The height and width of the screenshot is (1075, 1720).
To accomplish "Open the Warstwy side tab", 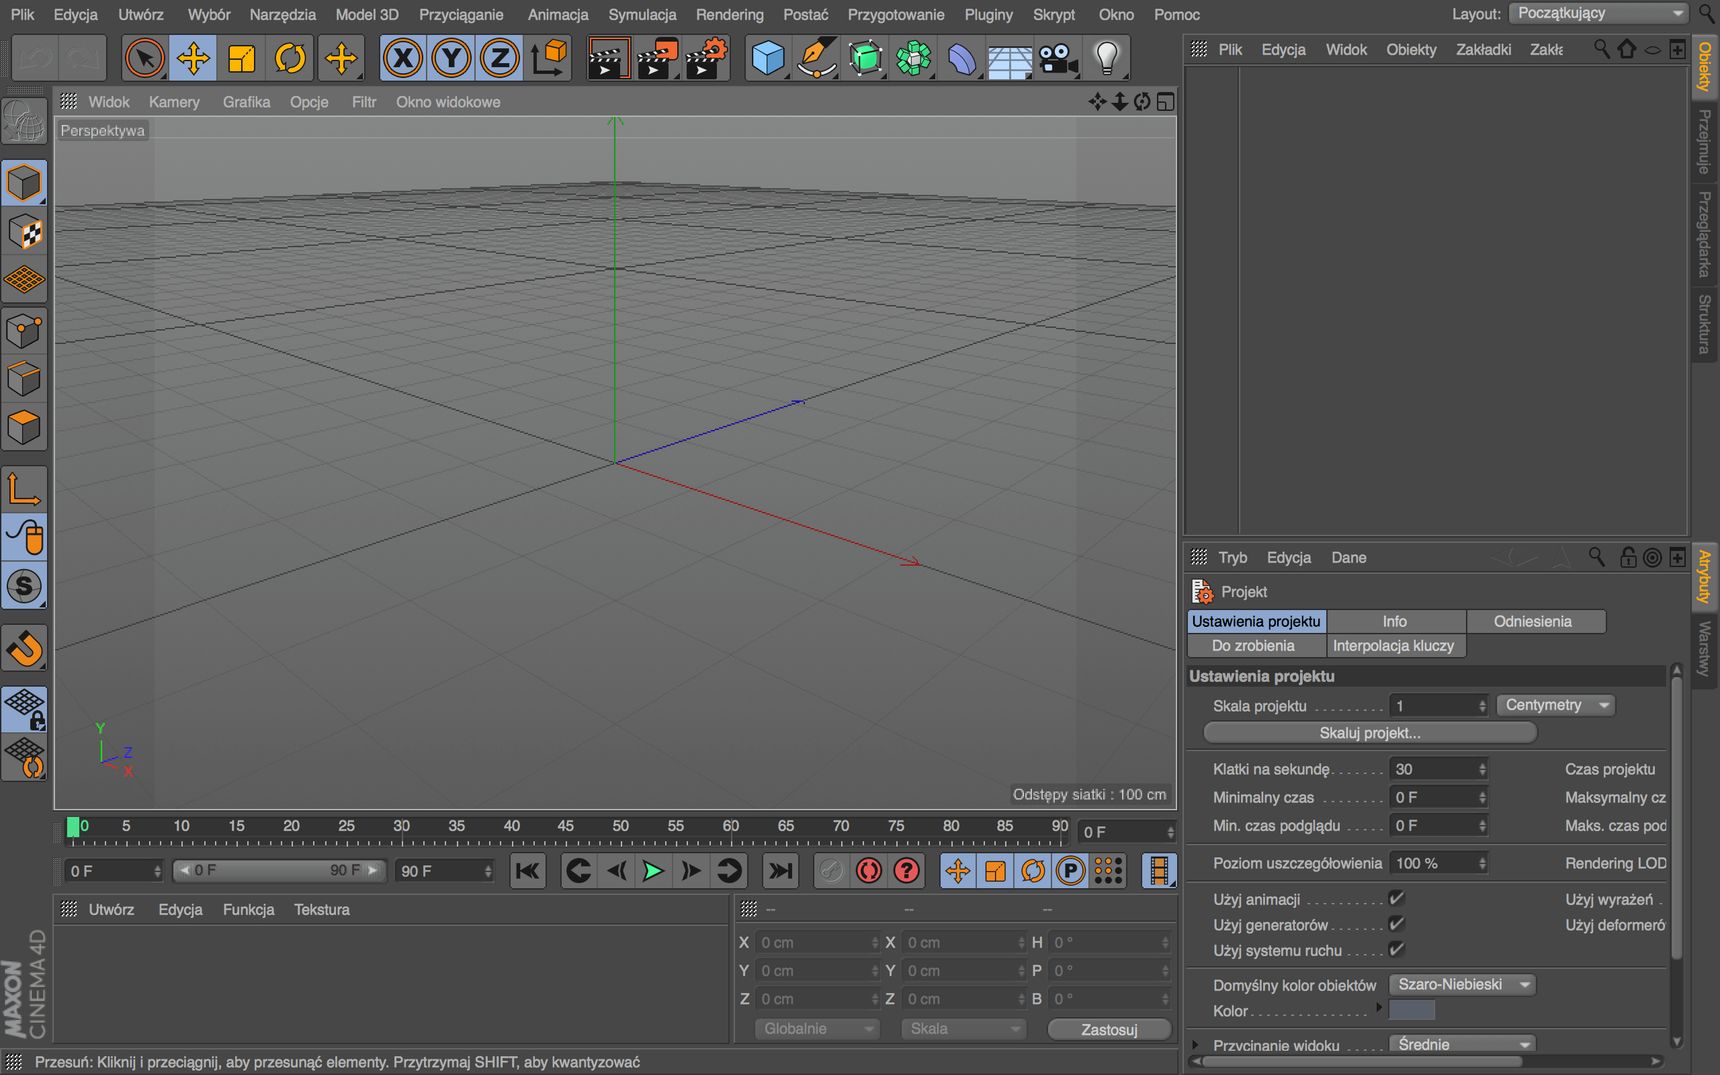I will coord(1704,648).
